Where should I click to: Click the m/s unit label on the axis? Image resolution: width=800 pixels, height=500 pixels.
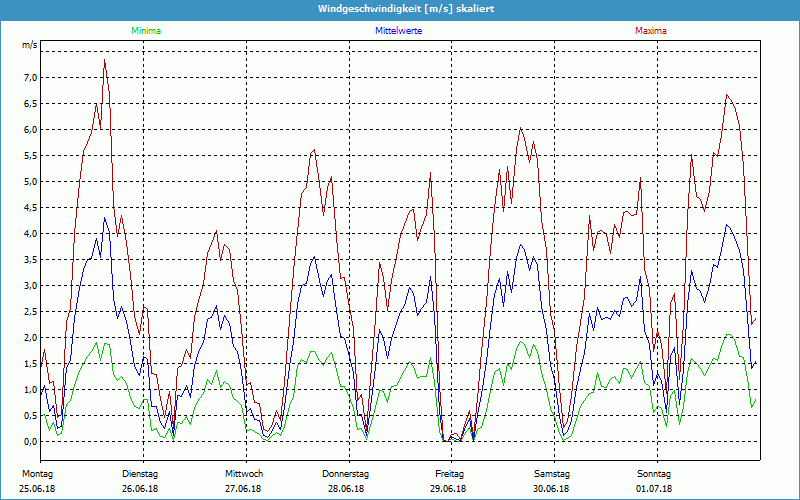(30, 45)
